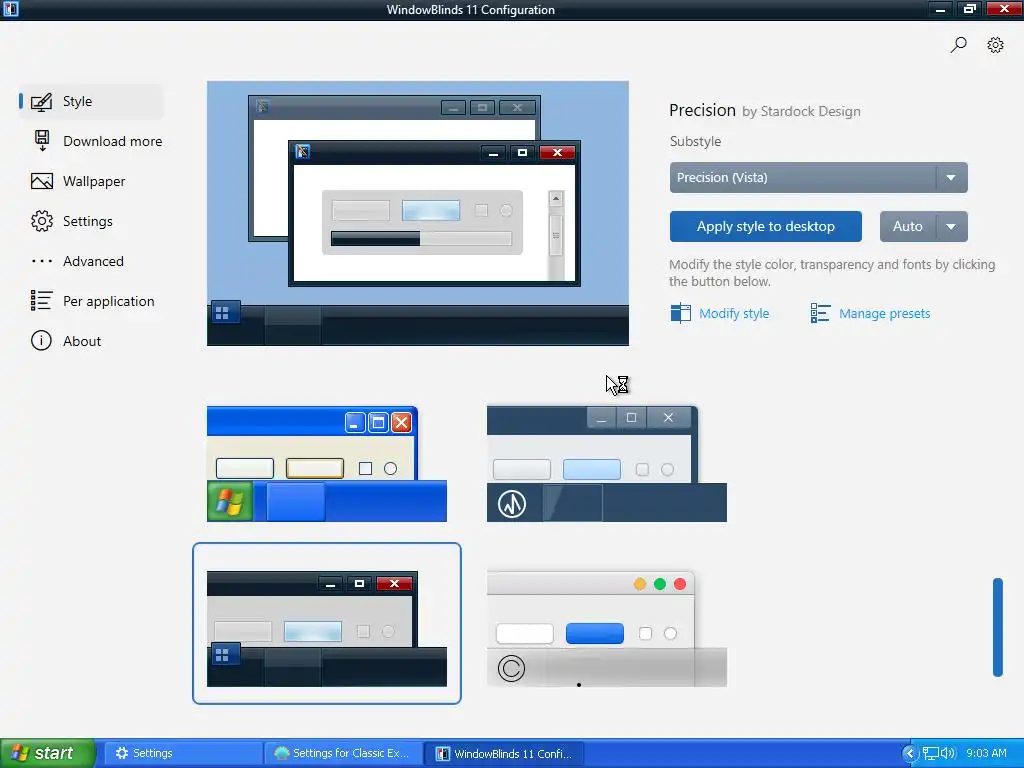Click the Precision style title text

pyautogui.click(x=702, y=110)
